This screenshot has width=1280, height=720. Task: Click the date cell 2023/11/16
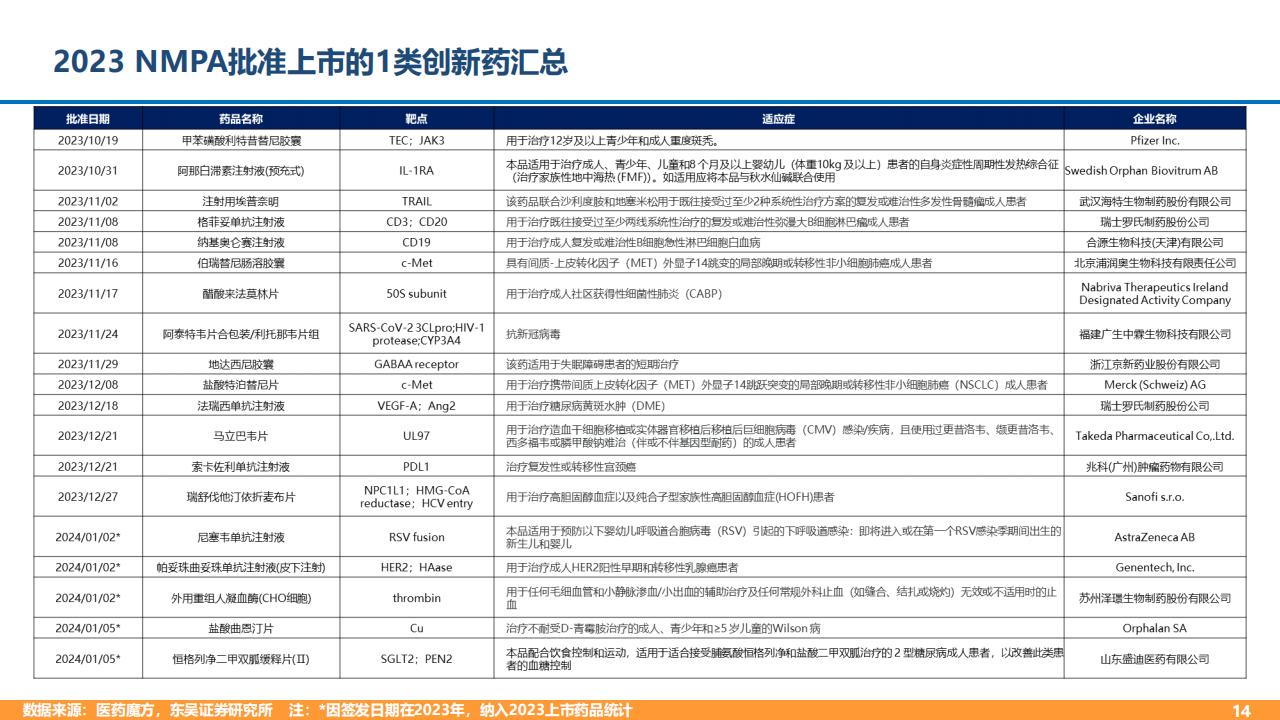88,263
